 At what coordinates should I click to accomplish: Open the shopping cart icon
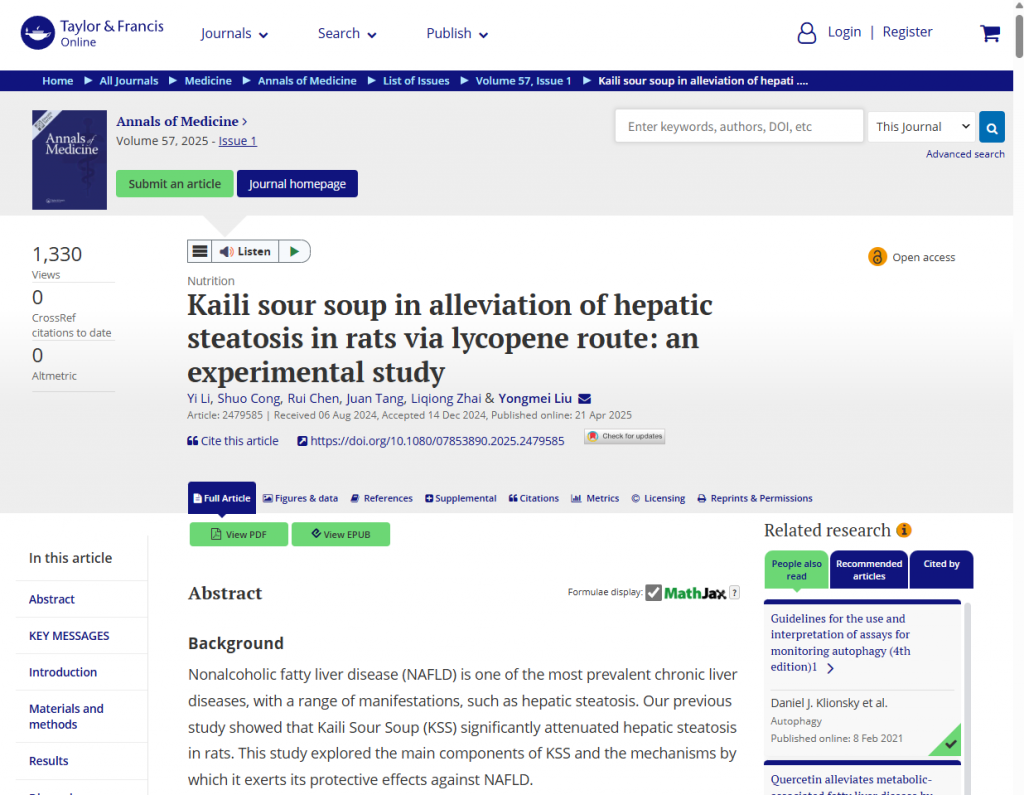[x=990, y=33]
